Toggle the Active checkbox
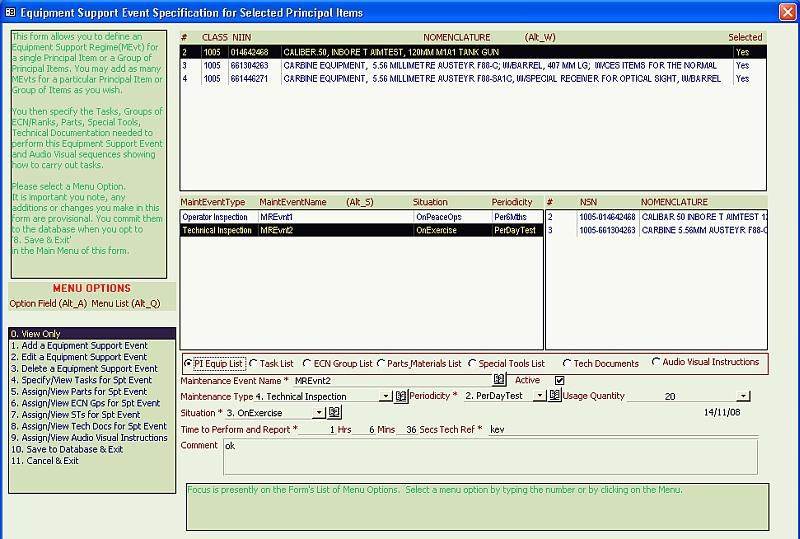The height and width of the screenshot is (539, 800). click(x=559, y=380)
